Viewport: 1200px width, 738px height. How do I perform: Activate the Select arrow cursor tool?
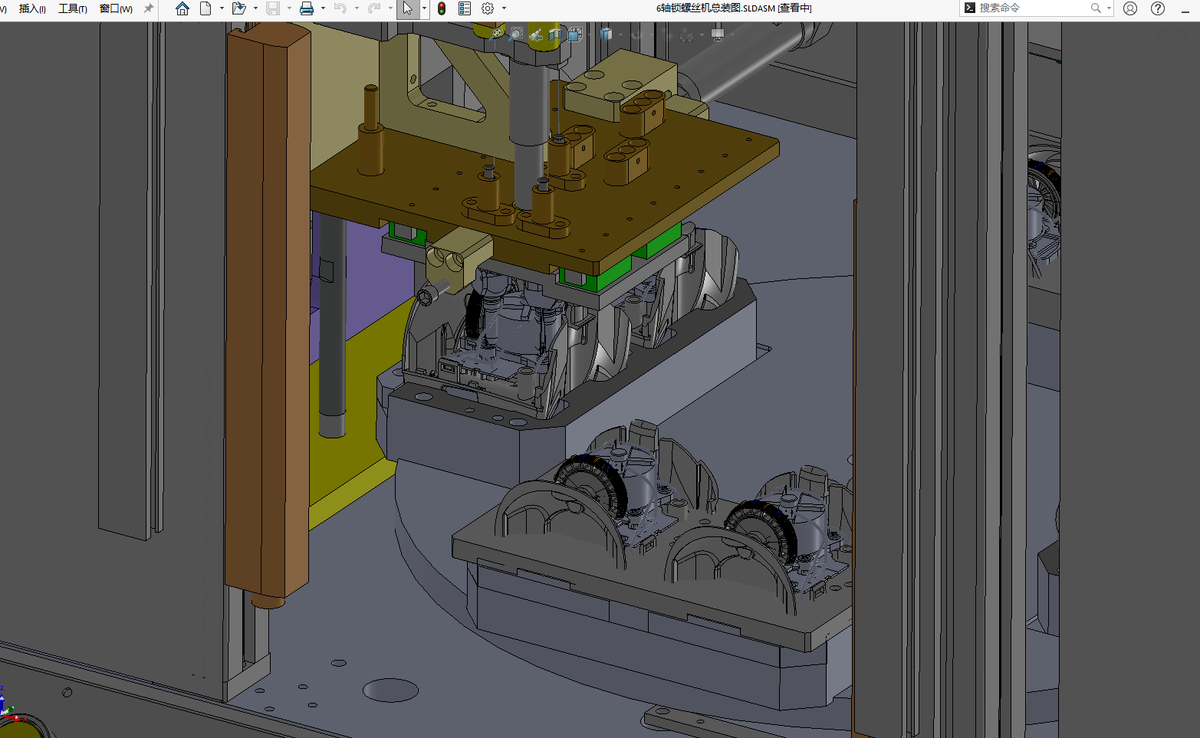[407, 8]
